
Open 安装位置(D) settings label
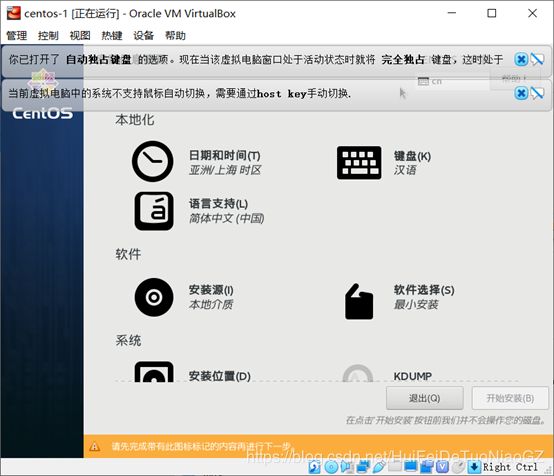pos(219,376)
